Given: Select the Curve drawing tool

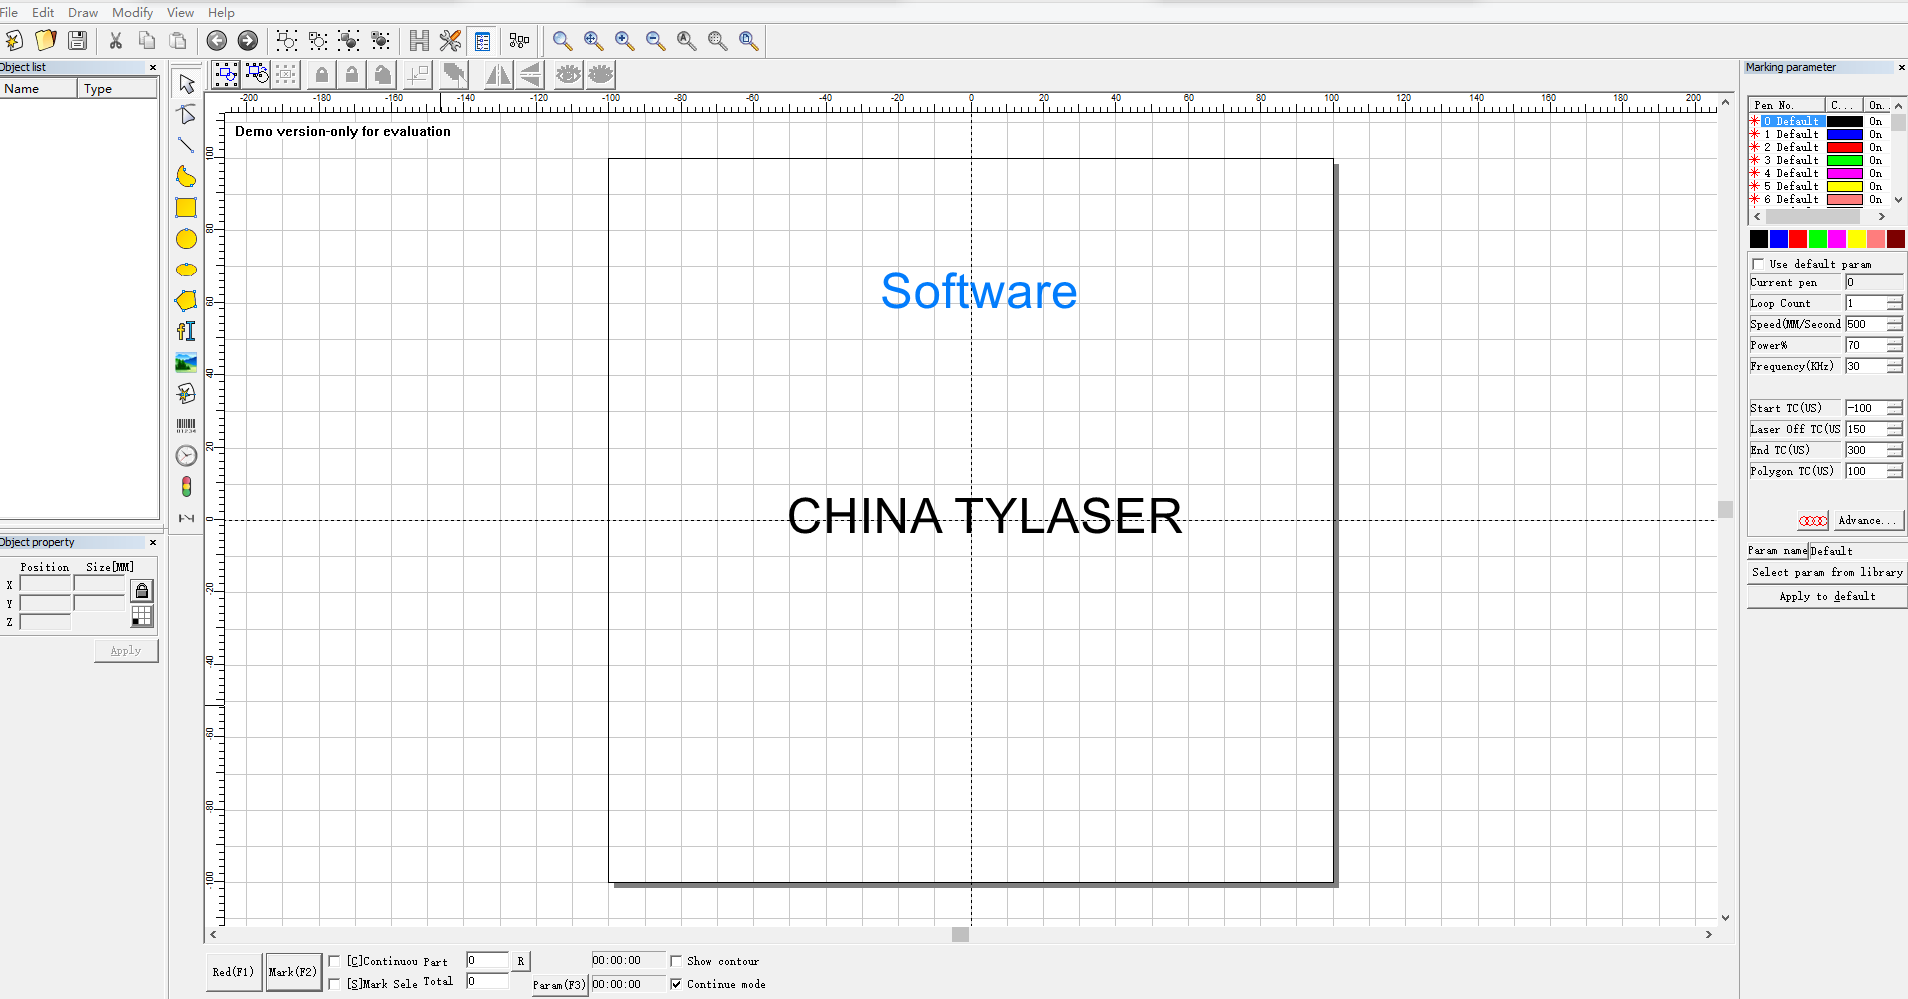Looking at the screenshot, I should (x=186, y=176).
